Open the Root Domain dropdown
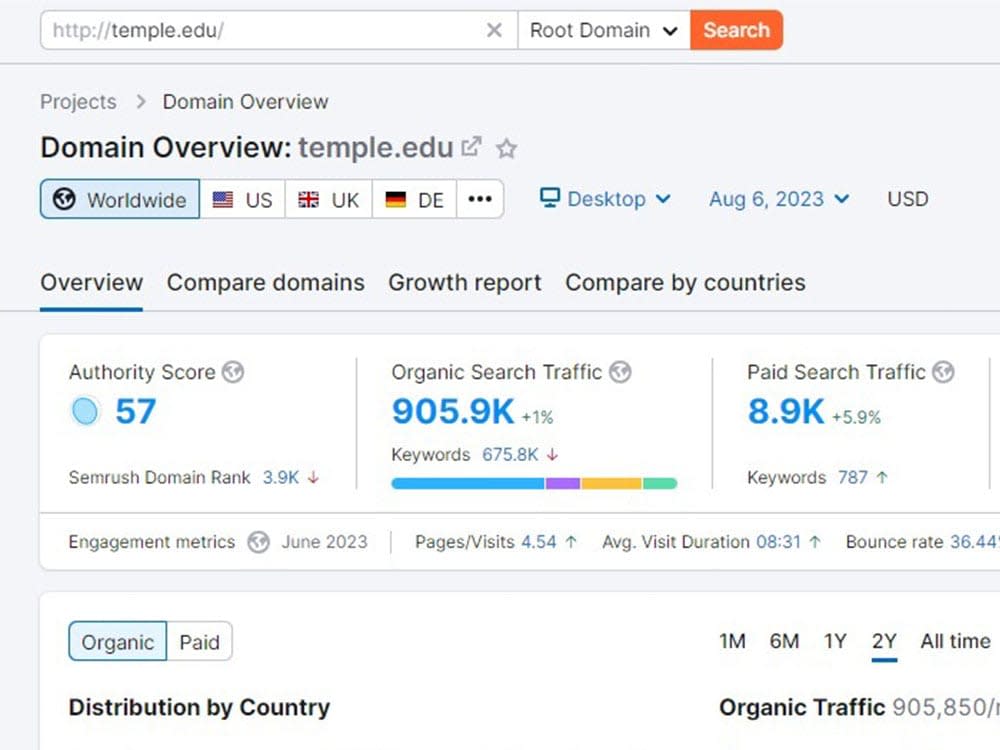This screenshot has height=750, width=1000. point(603,30)
